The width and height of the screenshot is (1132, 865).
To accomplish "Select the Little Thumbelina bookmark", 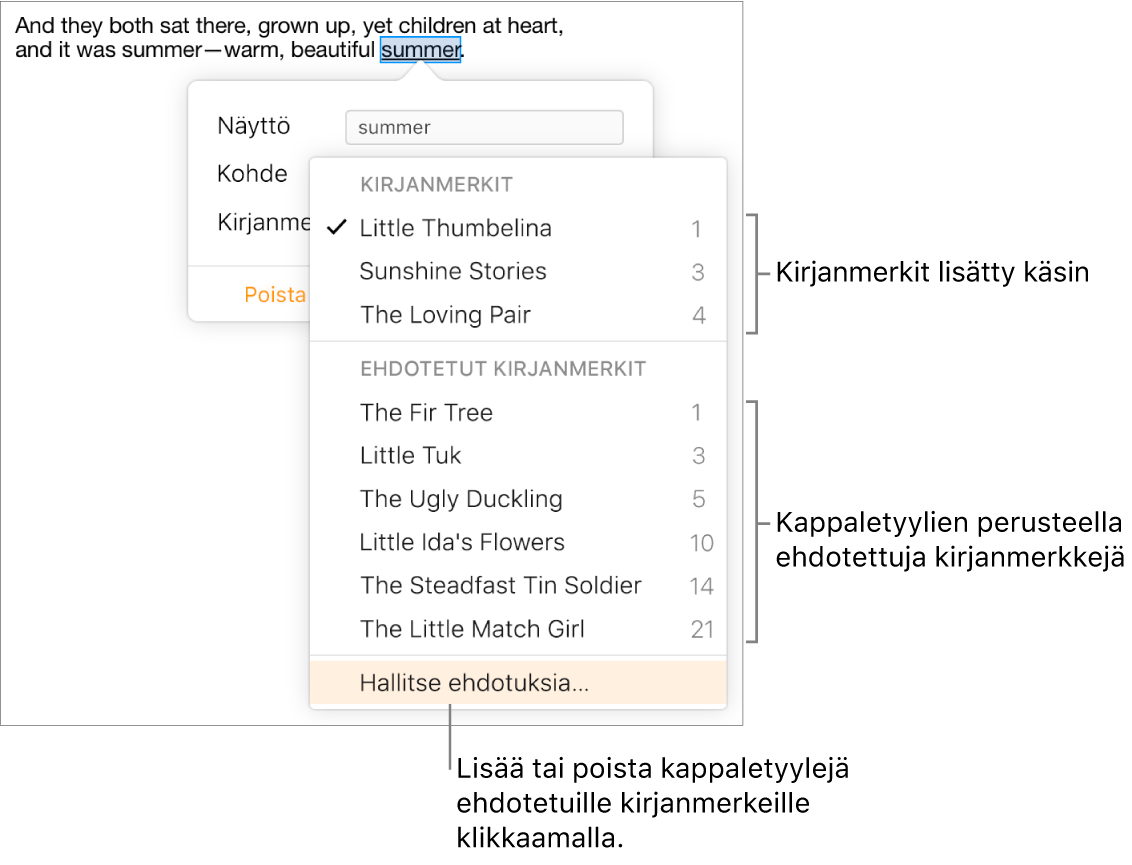I will [456, 228].
